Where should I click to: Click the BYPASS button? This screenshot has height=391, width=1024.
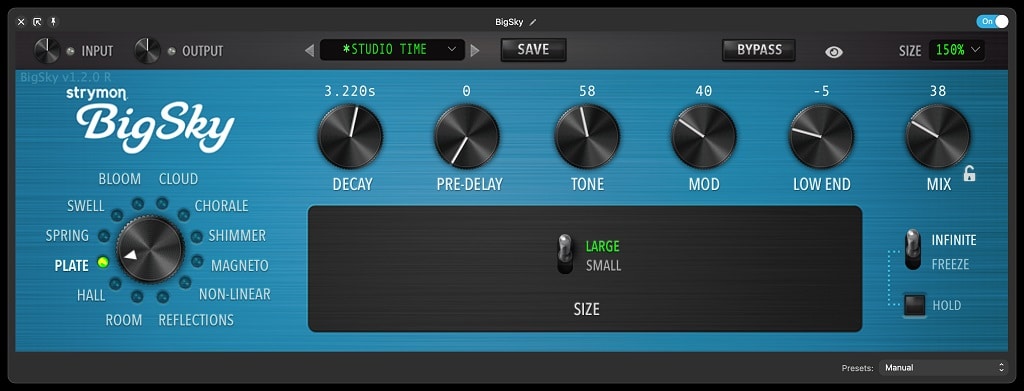point(759,50)
